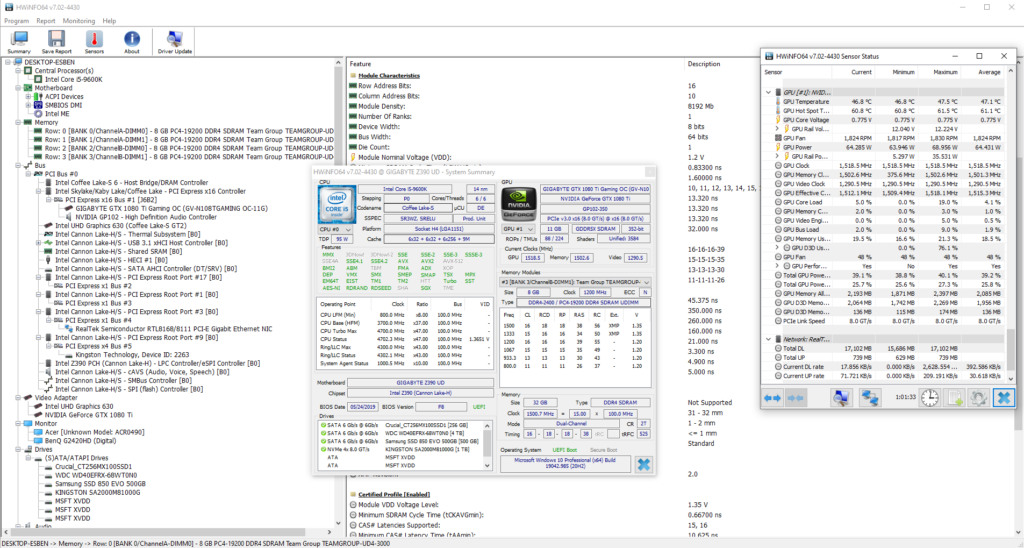The height and width of the screenshot is (548, 1024).
Task: Click the Crucial SATA drive status icon
Action: tap(323, 425)
